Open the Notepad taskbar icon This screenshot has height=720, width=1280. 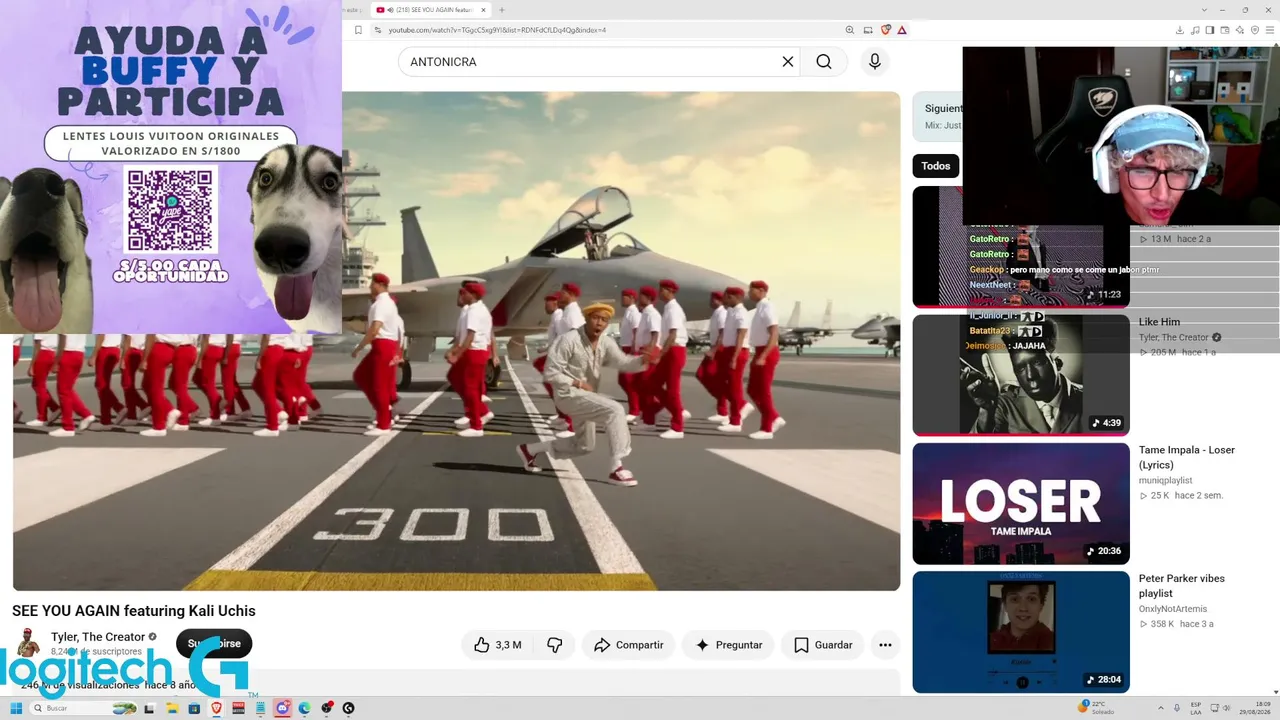pos(260,708)
